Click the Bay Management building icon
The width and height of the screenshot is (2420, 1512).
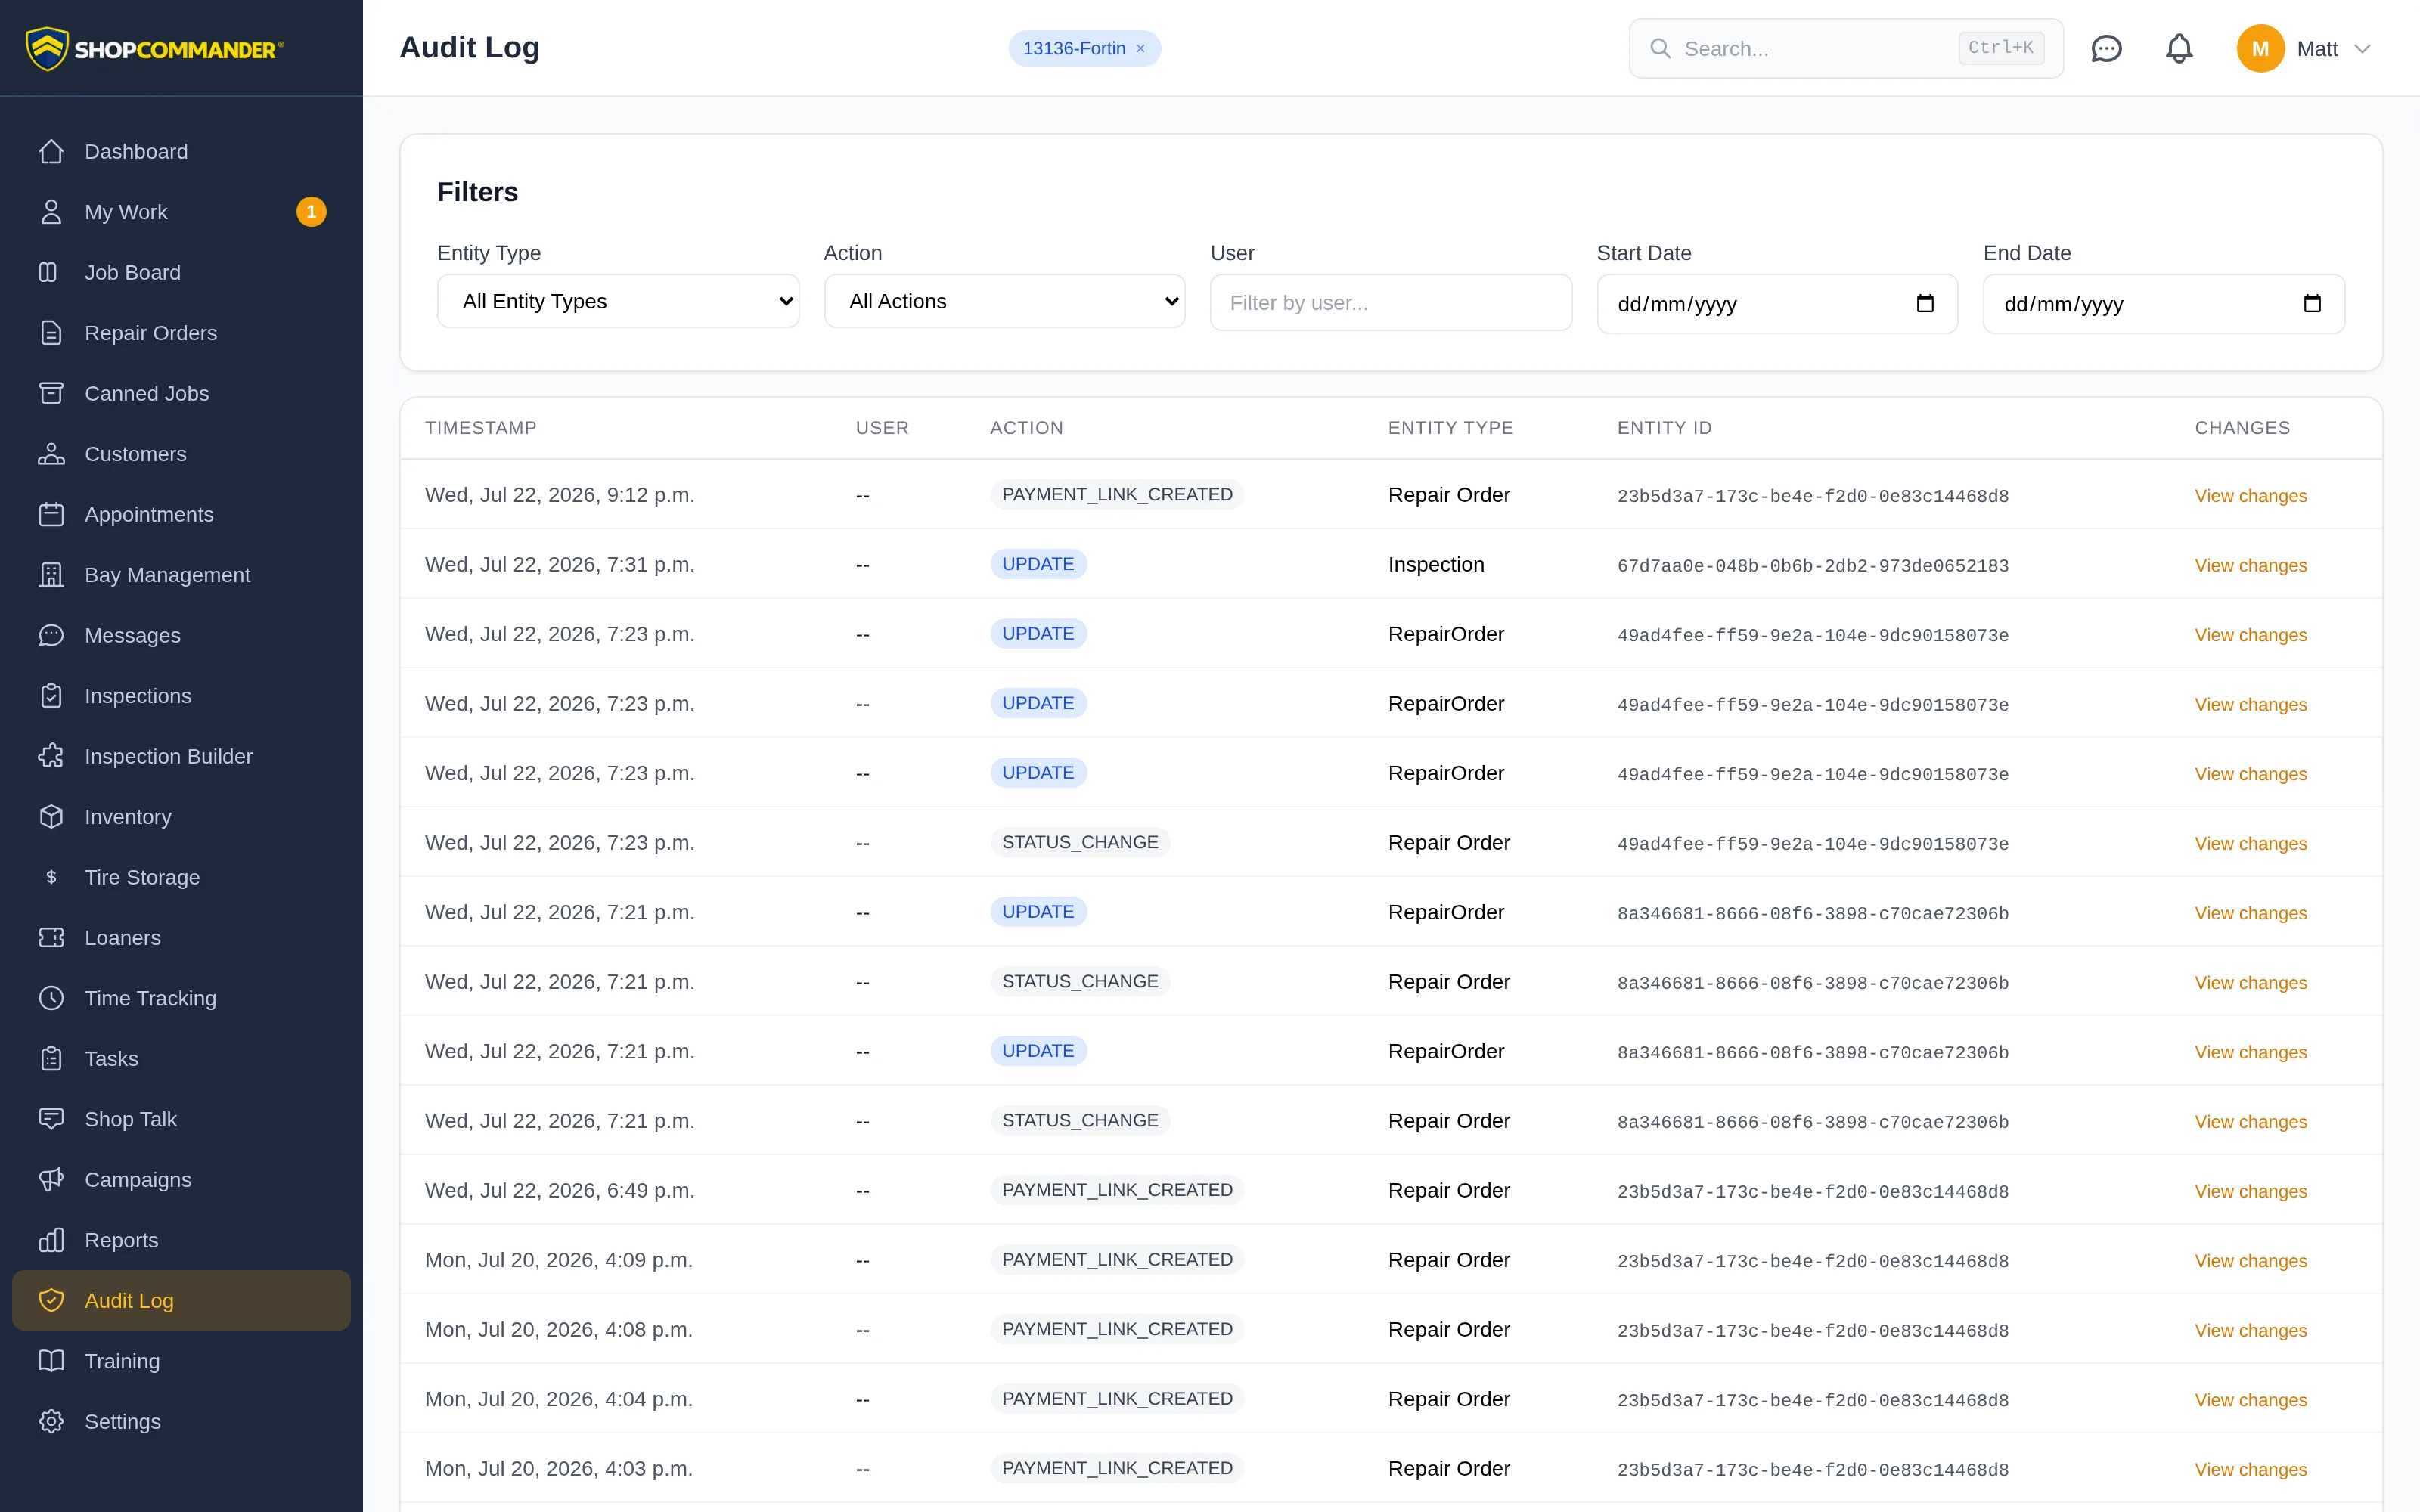(51, 575)
